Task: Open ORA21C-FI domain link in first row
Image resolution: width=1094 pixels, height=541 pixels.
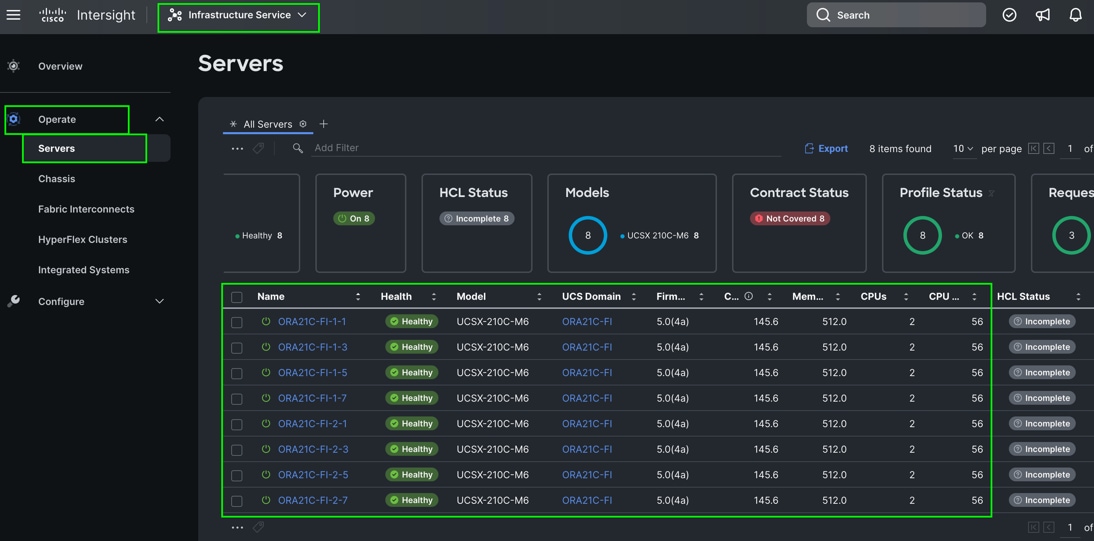Action: 587,321
